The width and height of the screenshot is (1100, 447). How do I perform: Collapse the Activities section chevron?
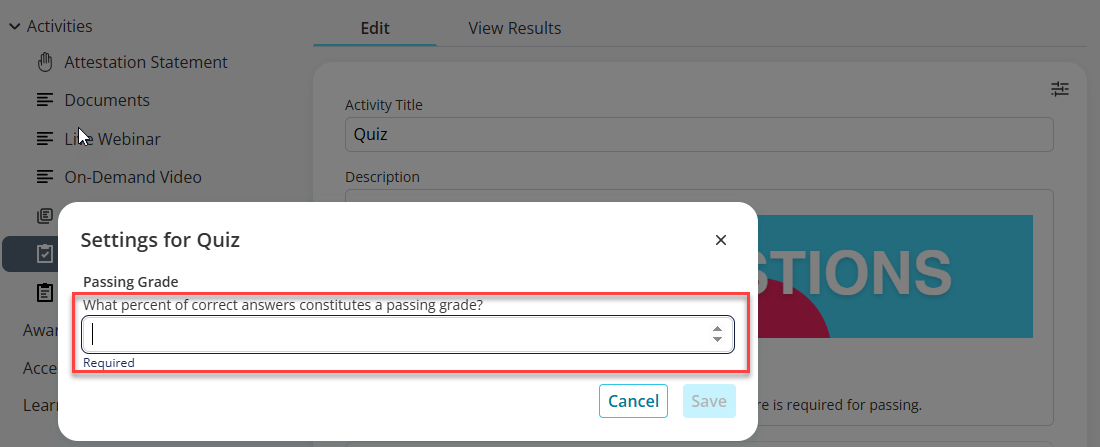pyautogui.click(x=15, y=27)
